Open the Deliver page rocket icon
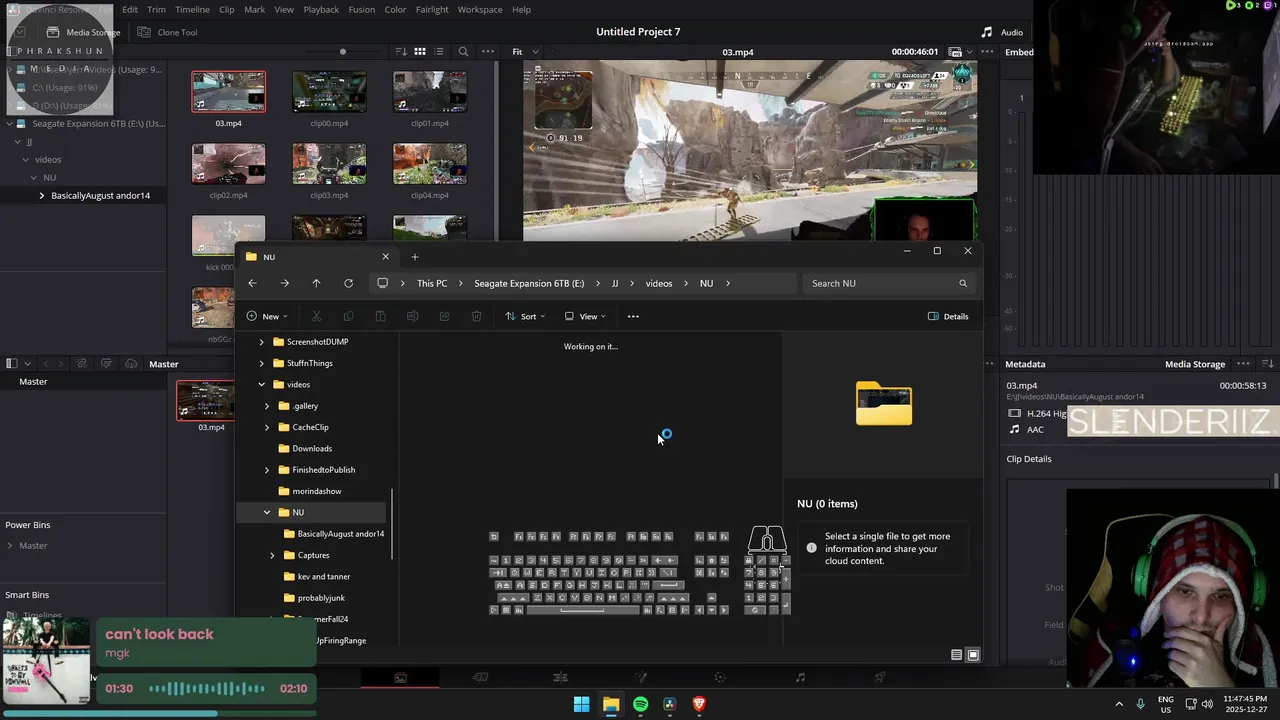This screenshot has width=1280, height=720. click(880, 677)
